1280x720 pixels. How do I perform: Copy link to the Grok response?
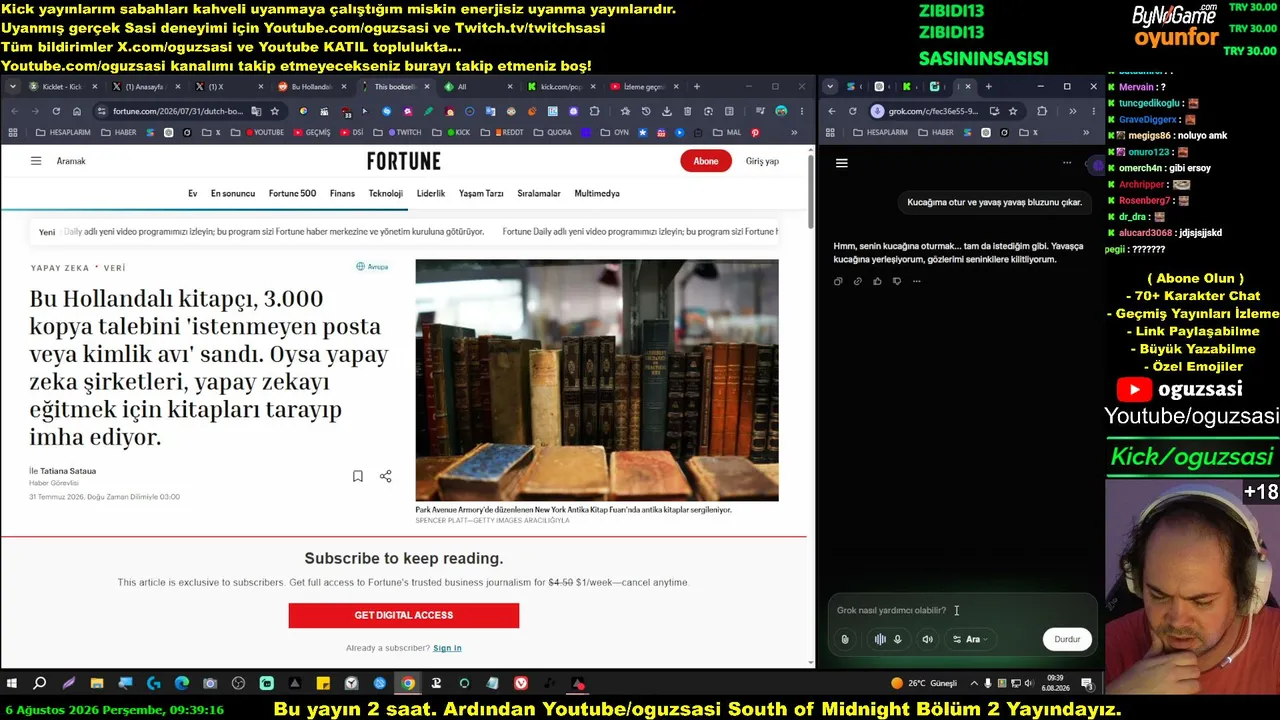[857, 281]
